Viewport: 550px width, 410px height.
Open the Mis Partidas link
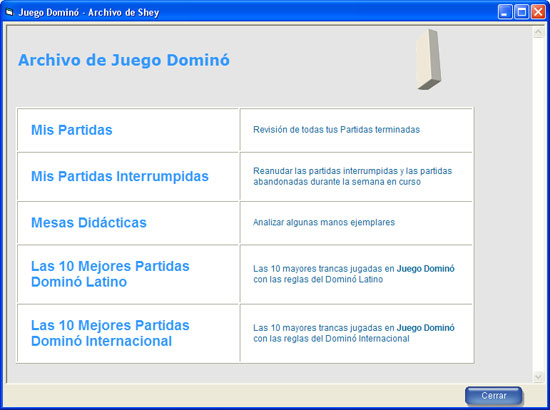click(72, 130)
